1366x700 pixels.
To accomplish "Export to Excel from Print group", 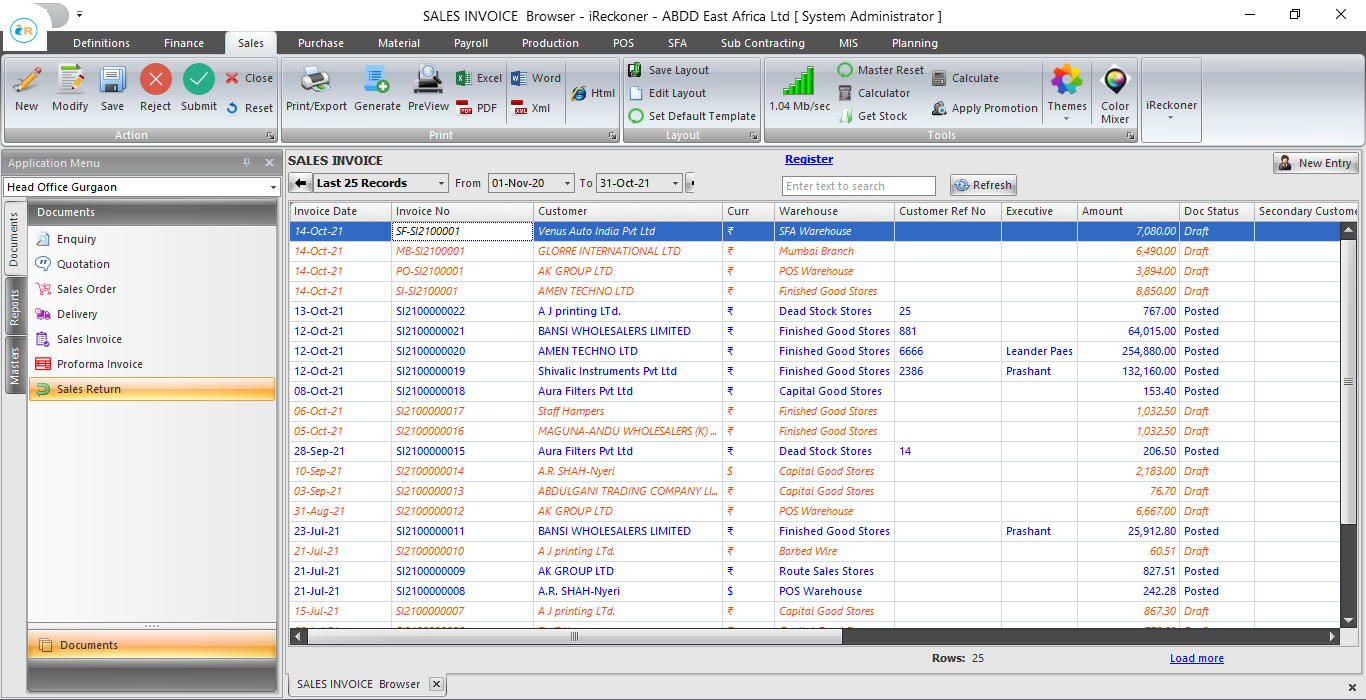I will coord(479,78).
